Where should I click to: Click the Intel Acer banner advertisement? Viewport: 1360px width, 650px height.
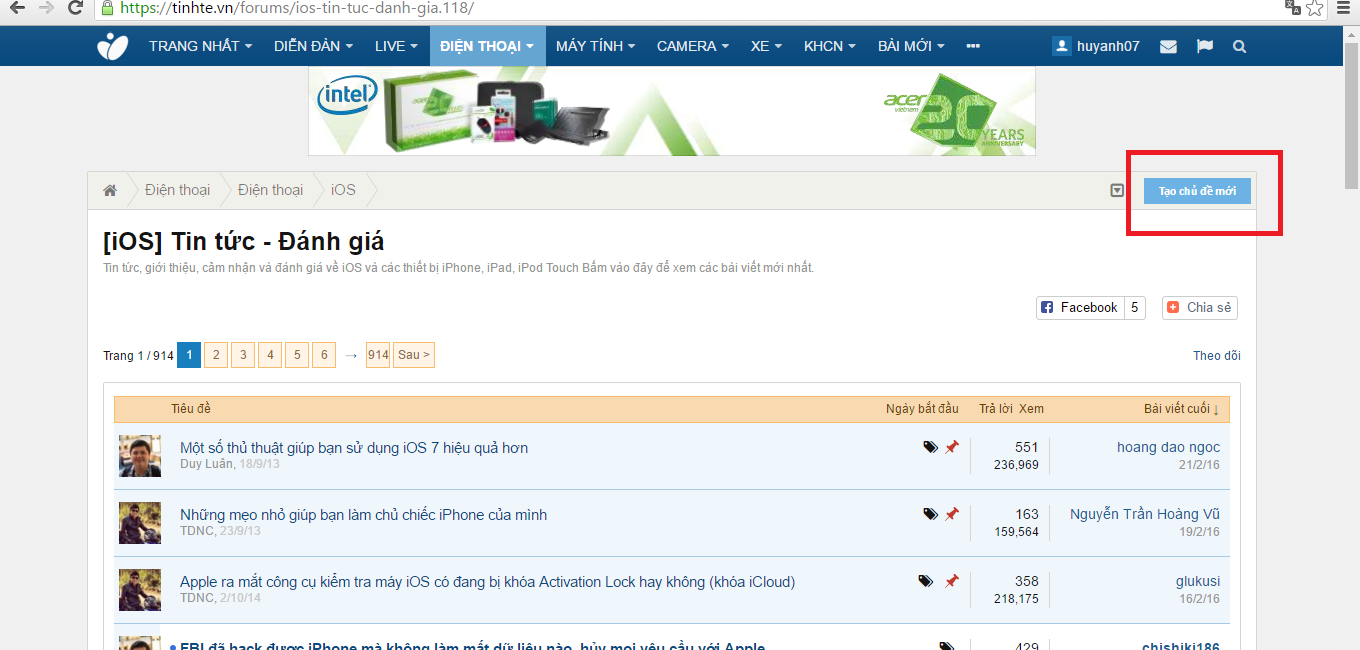672,111
